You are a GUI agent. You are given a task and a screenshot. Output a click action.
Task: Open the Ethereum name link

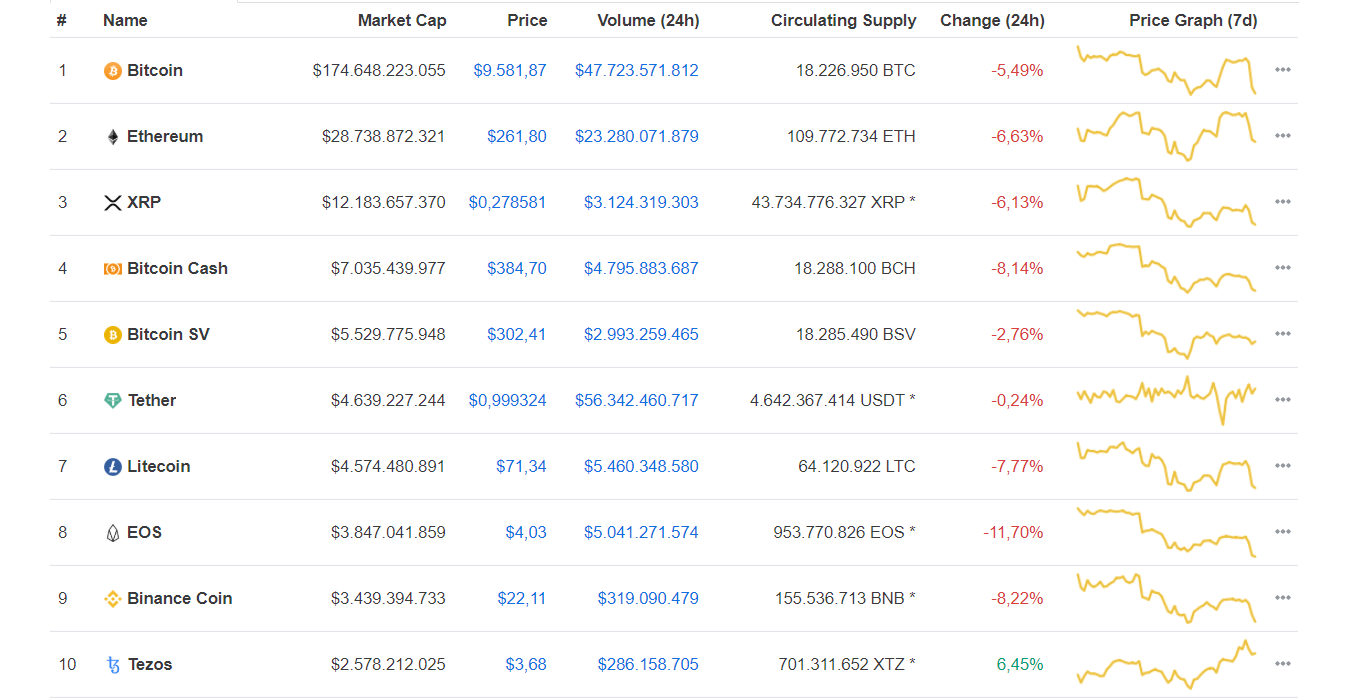pos(165,136)
